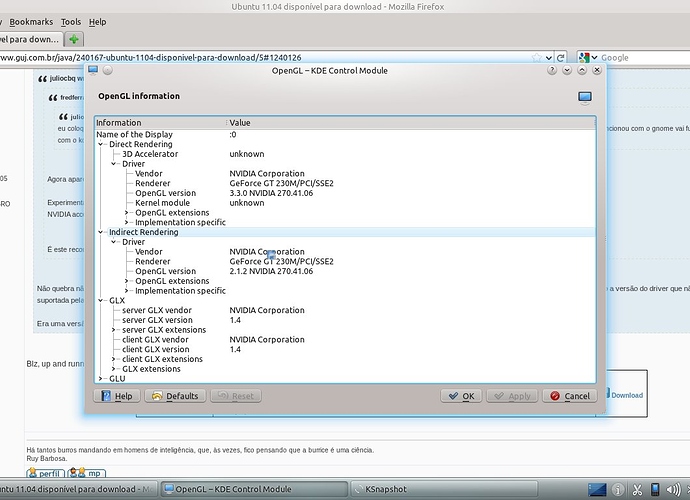This screenshot has width=690, height=500.
Task: Click the Help button in the dialog
Action: [117, 396]
